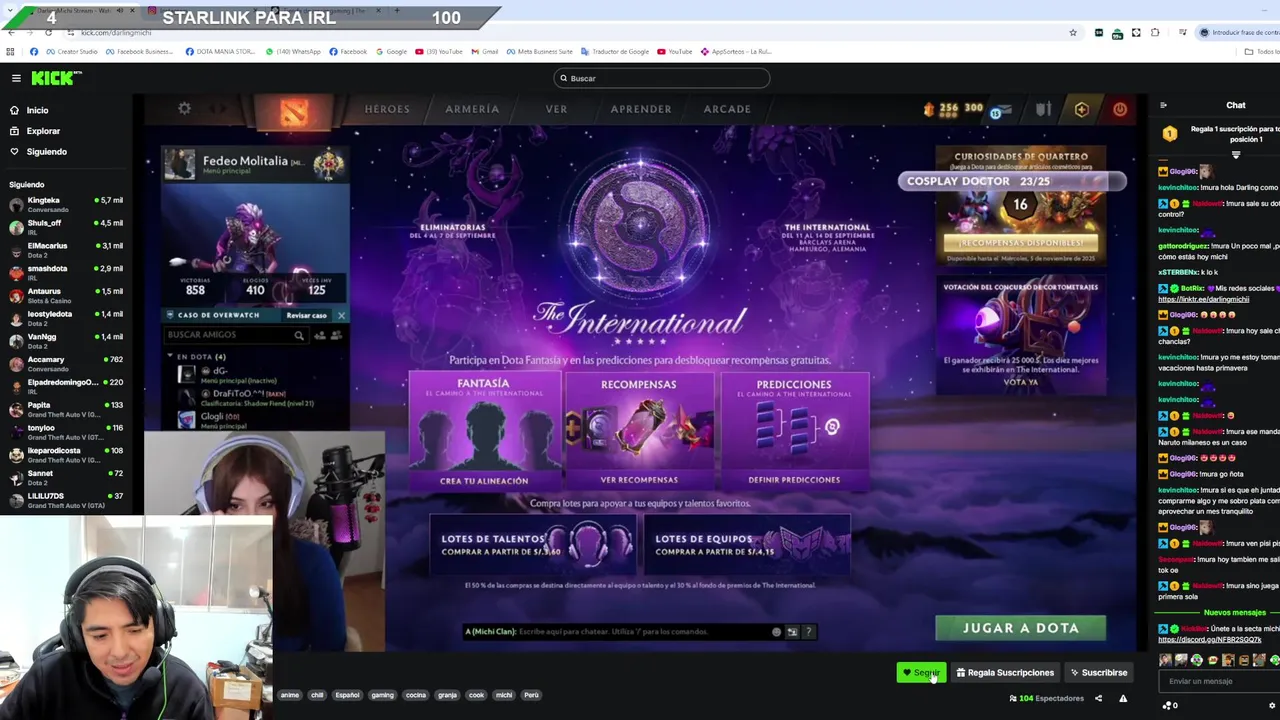Screen dimensions: 1280x720
Task: Open the PREDICCIONES card
Action: coord(794,431)
